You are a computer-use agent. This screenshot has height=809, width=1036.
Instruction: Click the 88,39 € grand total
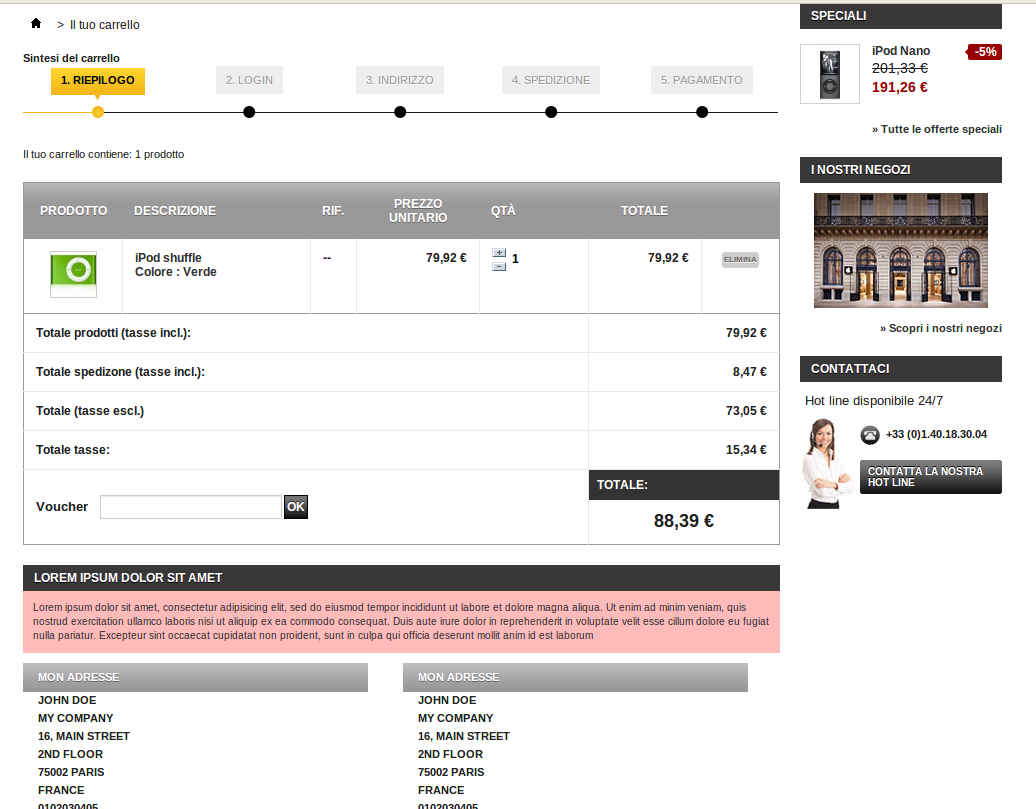click(684, 521)
